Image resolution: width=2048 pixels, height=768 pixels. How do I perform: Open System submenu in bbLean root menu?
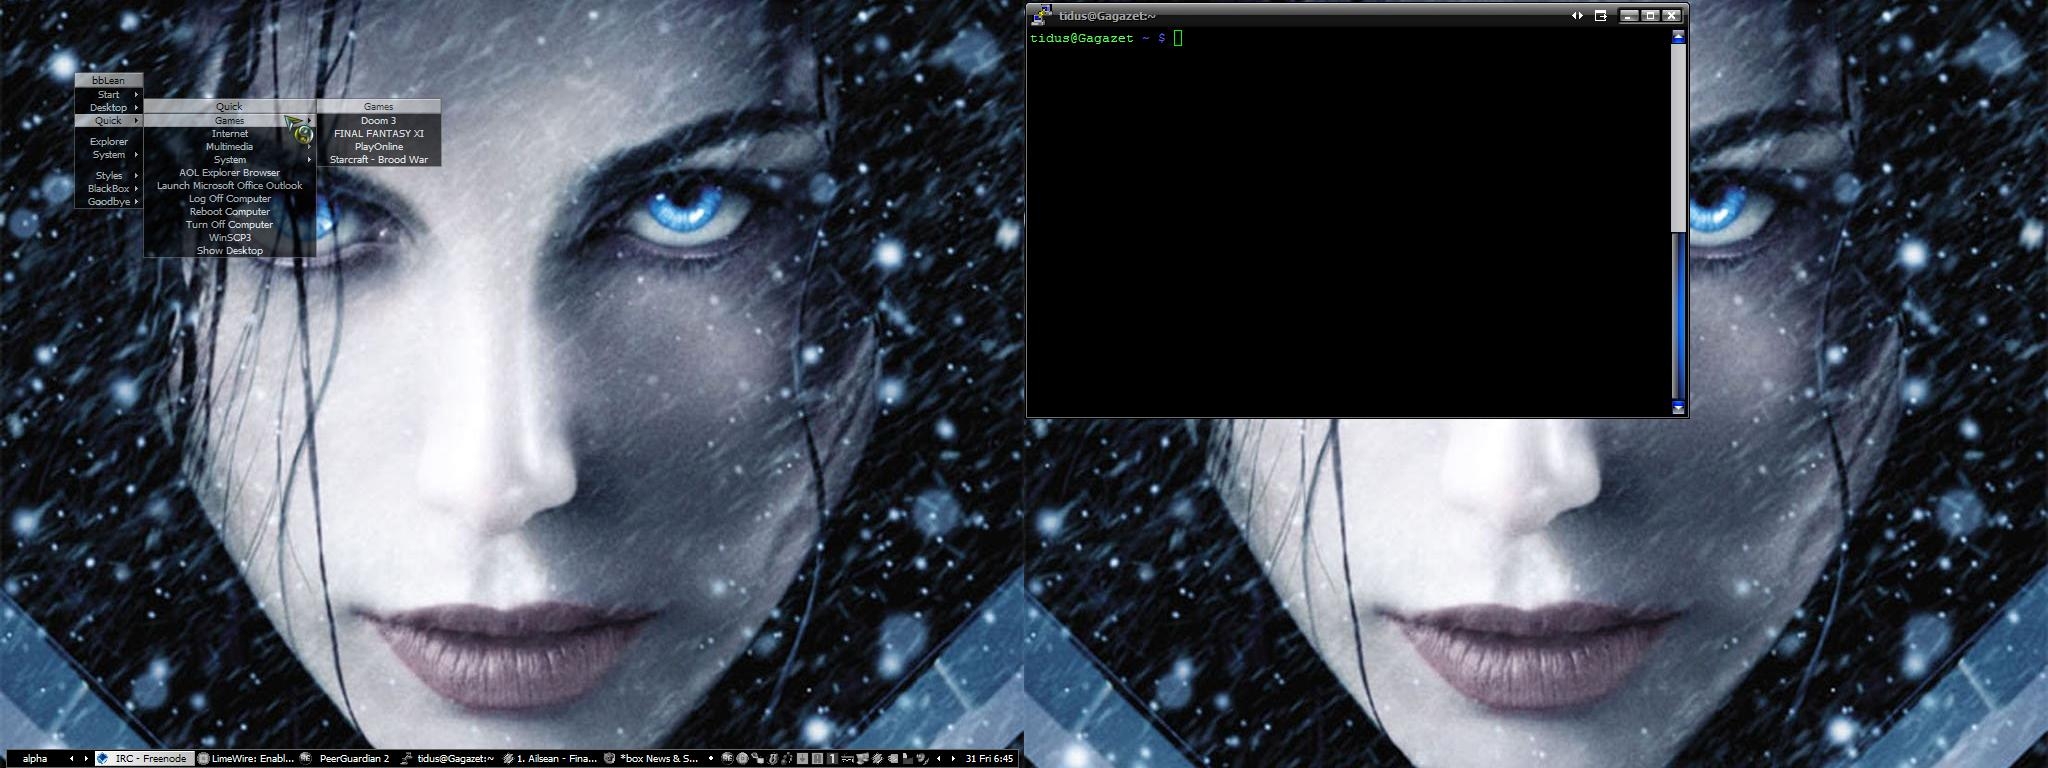coord(109,154)
